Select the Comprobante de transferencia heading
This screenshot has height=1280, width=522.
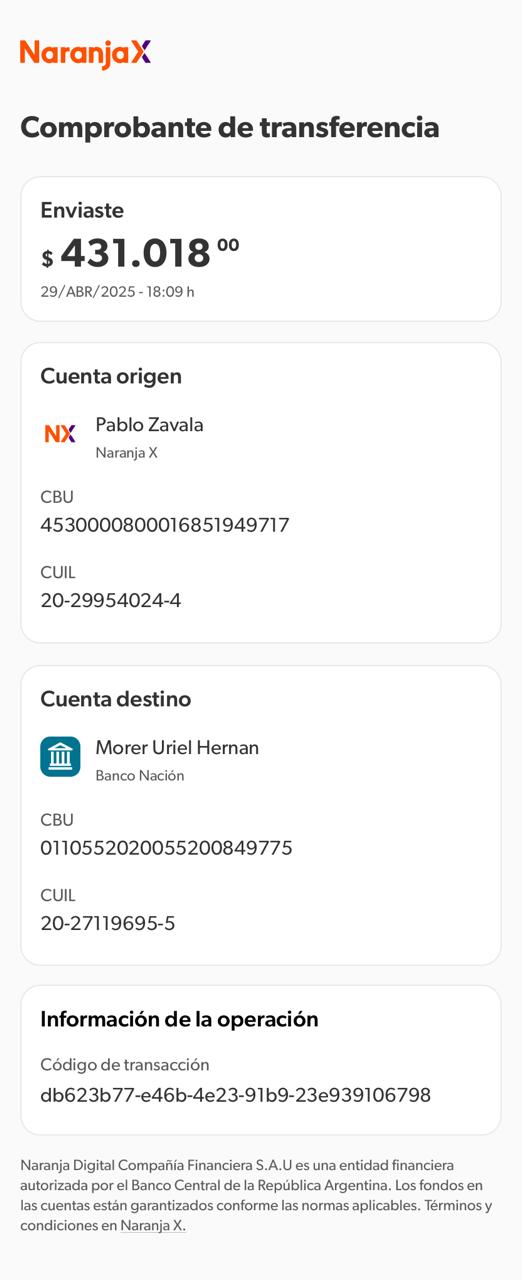tap(230, 127)
